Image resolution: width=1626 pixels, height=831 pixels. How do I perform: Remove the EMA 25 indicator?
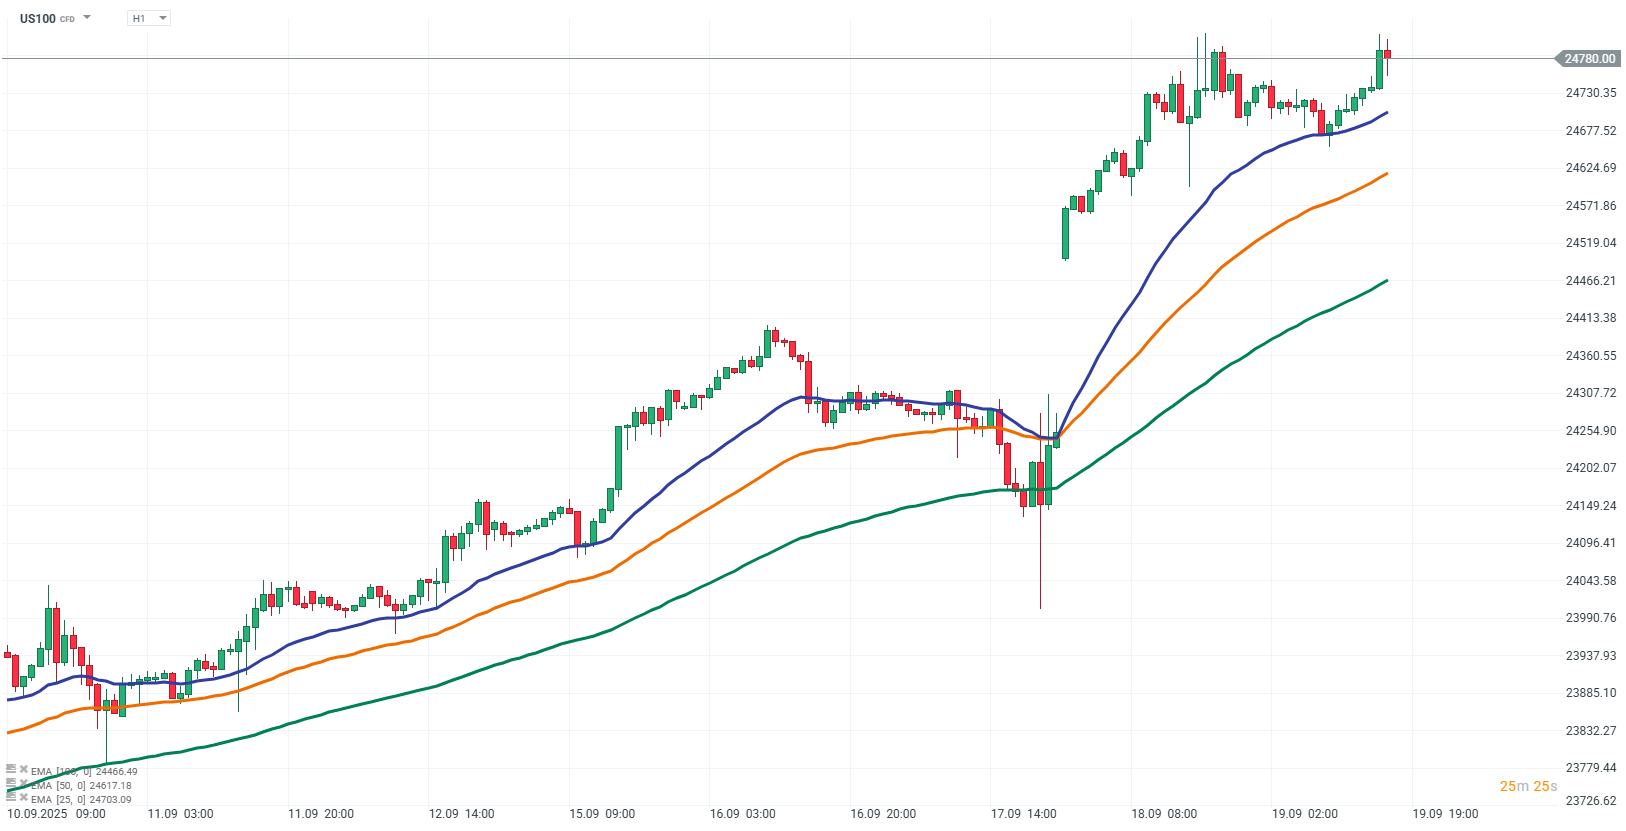pos(23,797)
